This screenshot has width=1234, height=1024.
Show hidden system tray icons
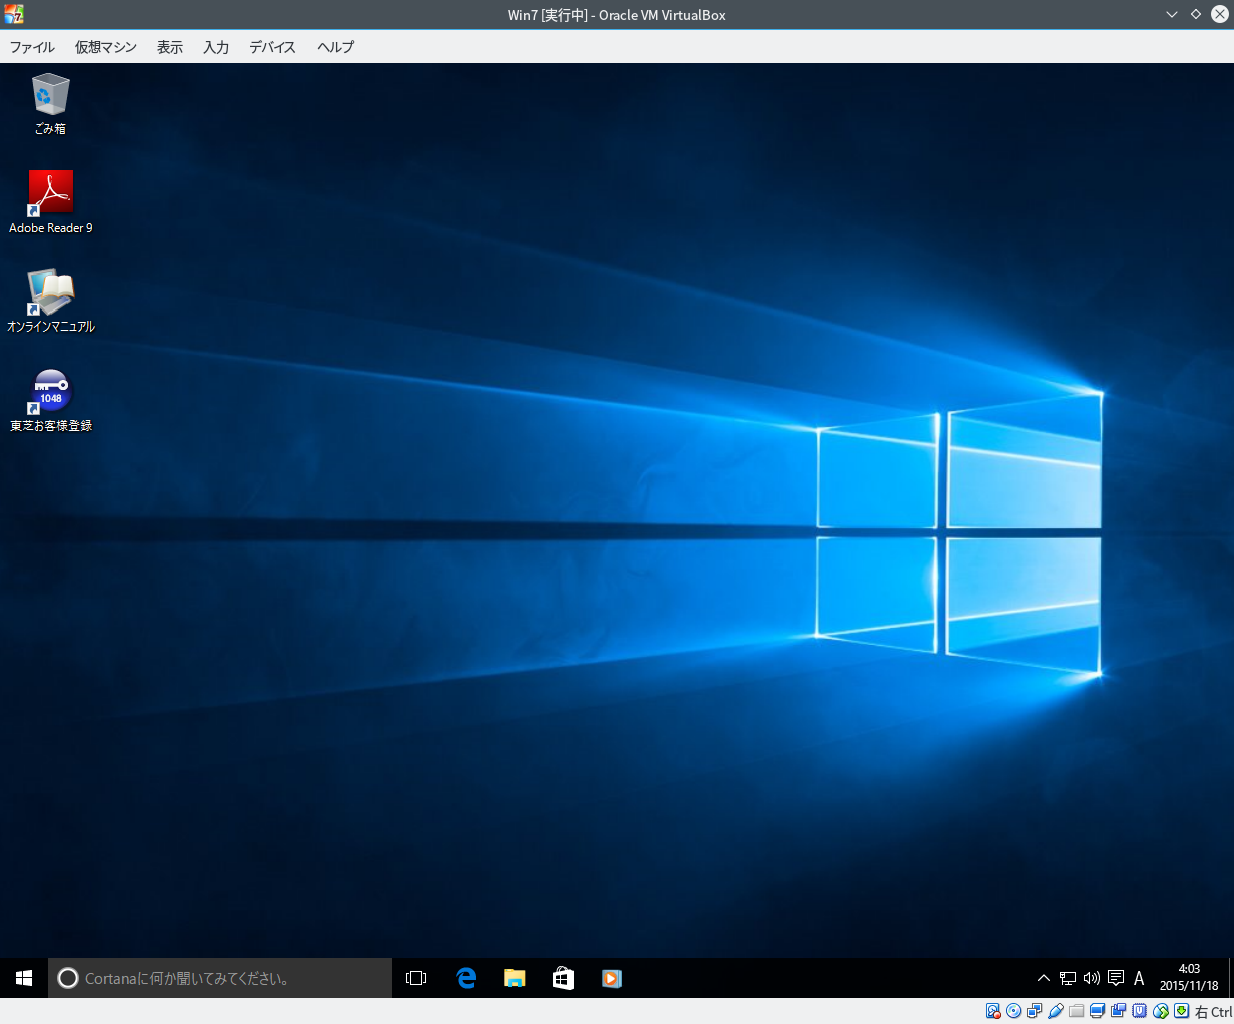pyautogui.click(x=1043, y=978)
